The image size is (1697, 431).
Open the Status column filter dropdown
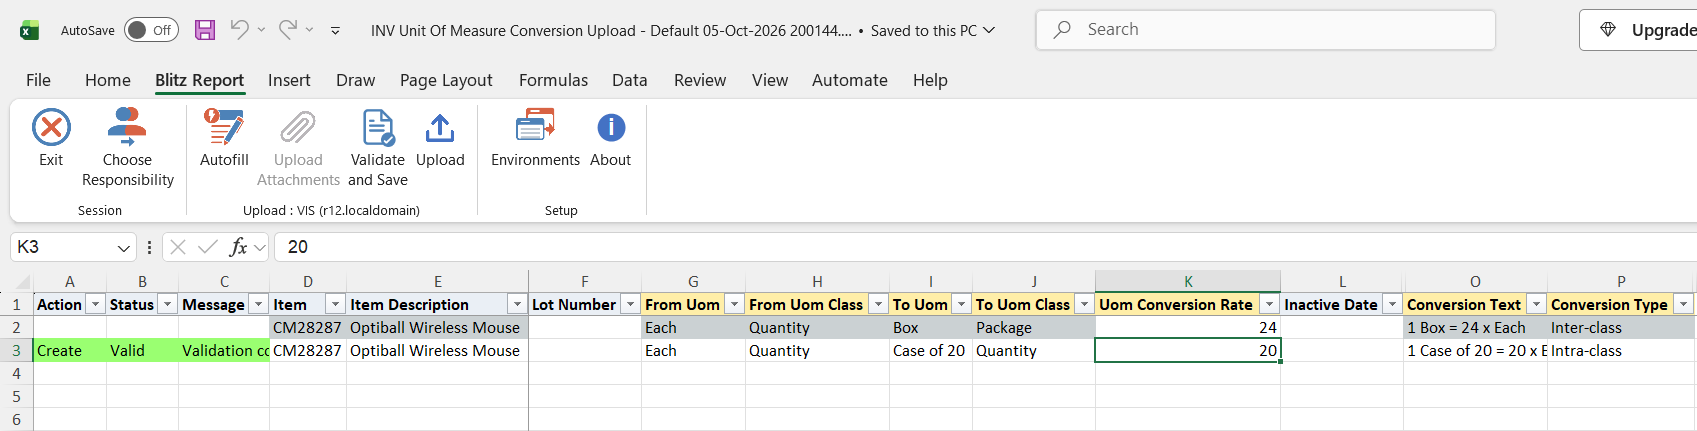tap(168, 304)
